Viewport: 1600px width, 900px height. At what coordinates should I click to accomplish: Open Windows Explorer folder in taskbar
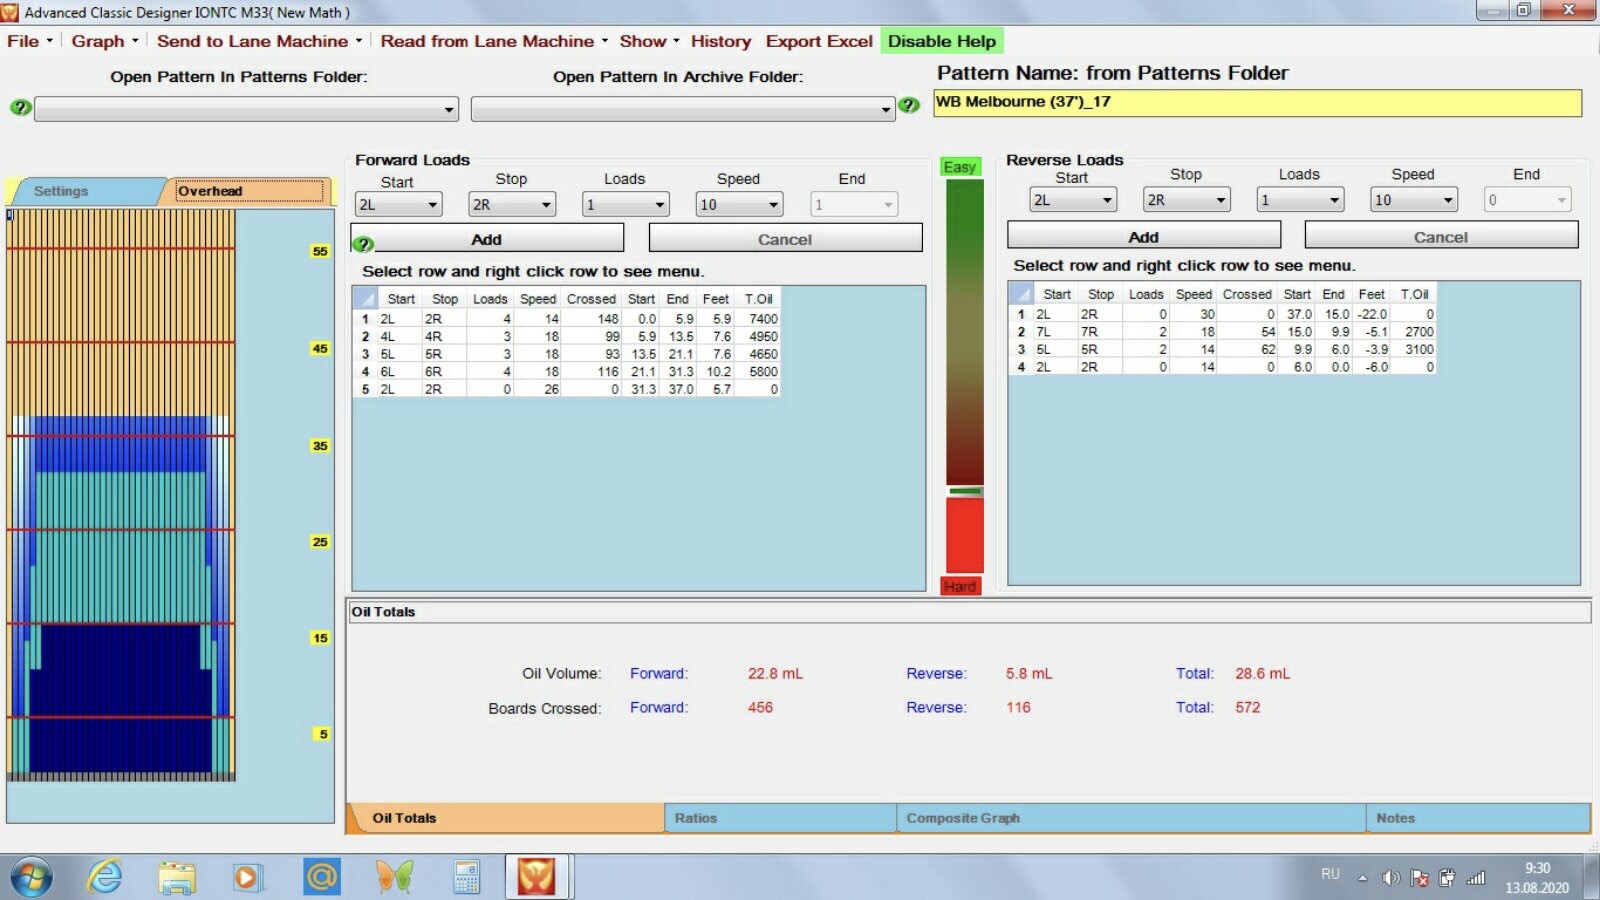[177, 877]
